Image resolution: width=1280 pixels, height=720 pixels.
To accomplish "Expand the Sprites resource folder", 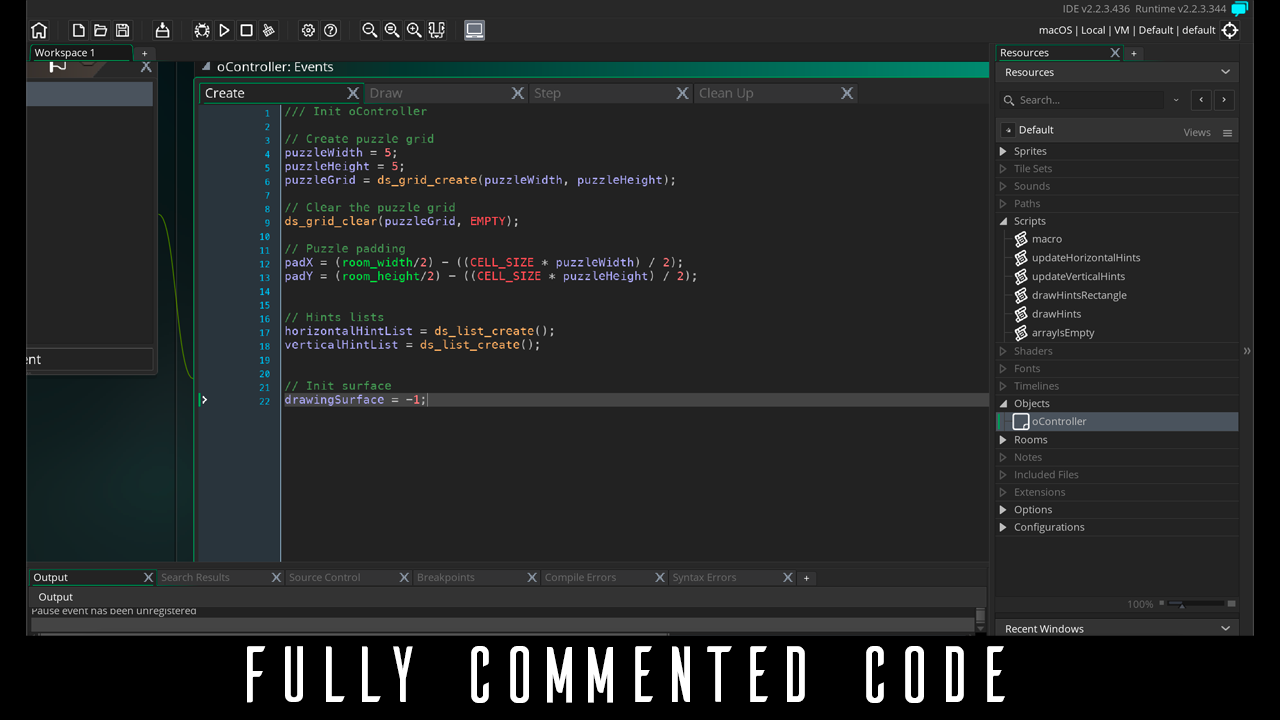I will coord(1003,151).
